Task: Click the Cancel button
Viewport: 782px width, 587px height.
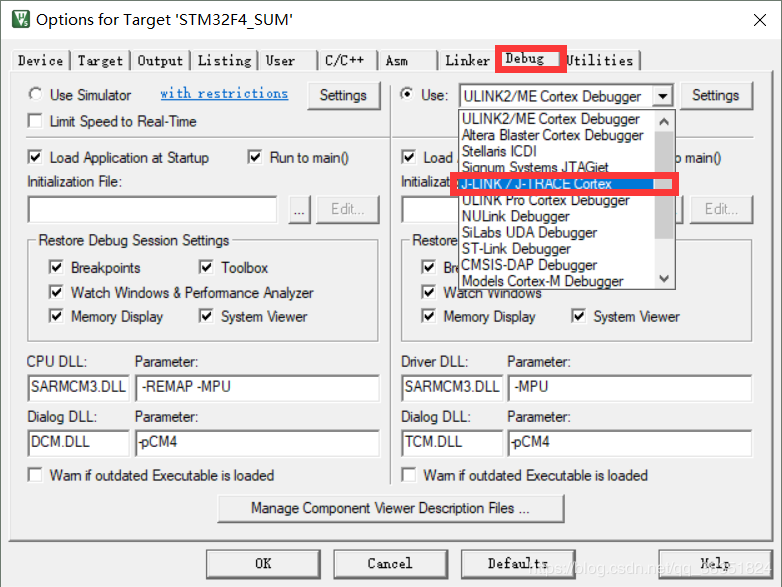Action: 391,564
